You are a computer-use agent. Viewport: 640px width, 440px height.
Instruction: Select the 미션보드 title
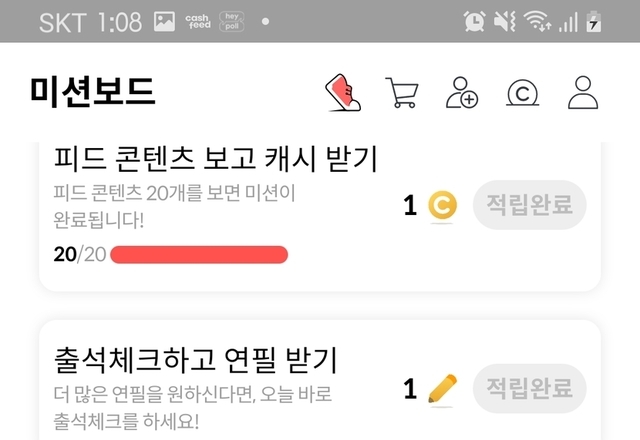click(x=93, y=93)
